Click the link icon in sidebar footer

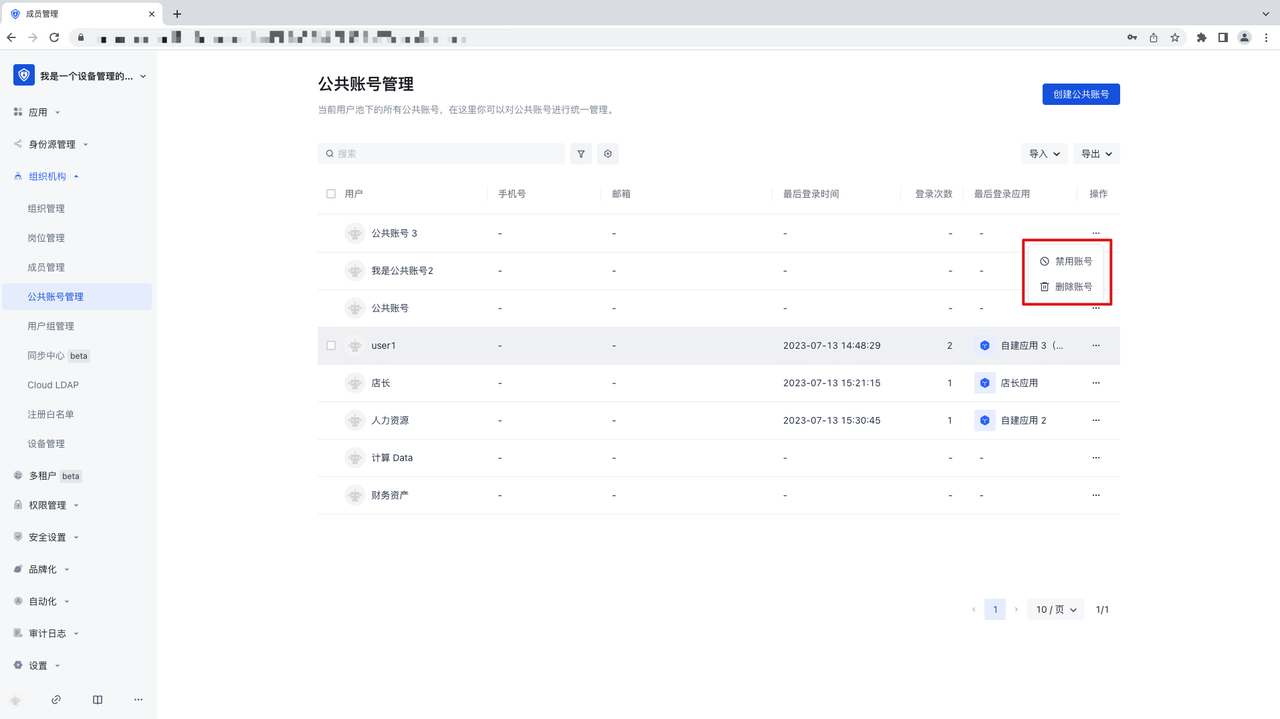56,700
